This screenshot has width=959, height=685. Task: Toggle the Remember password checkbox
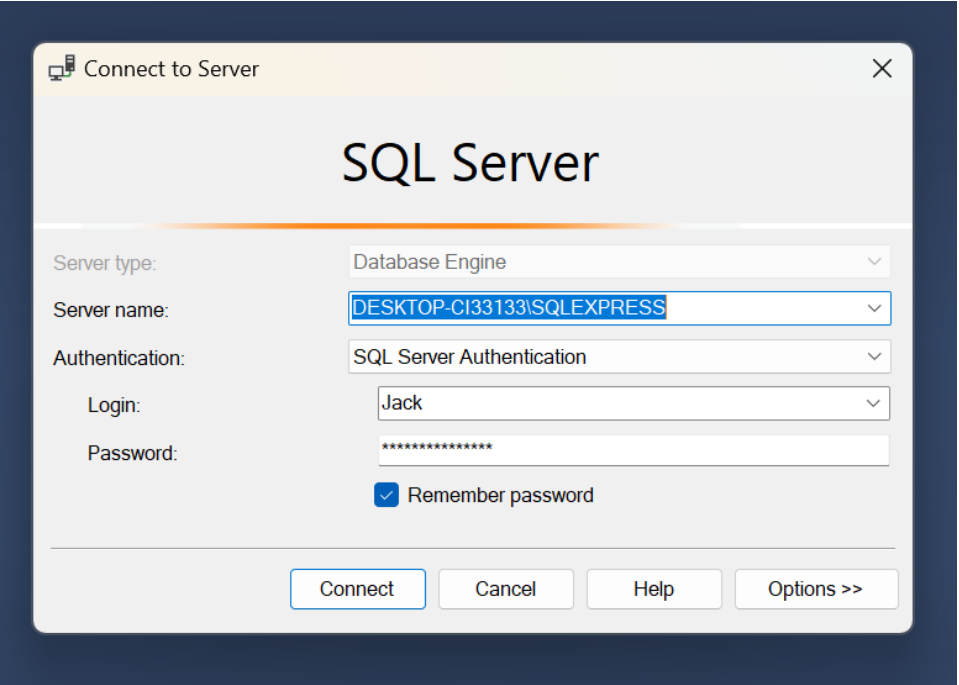387,495
